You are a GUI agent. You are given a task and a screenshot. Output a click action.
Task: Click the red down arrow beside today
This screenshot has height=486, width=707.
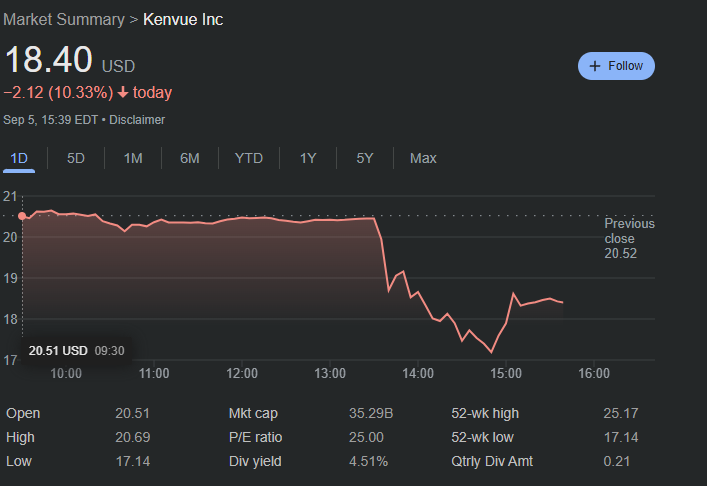(122, 93)
